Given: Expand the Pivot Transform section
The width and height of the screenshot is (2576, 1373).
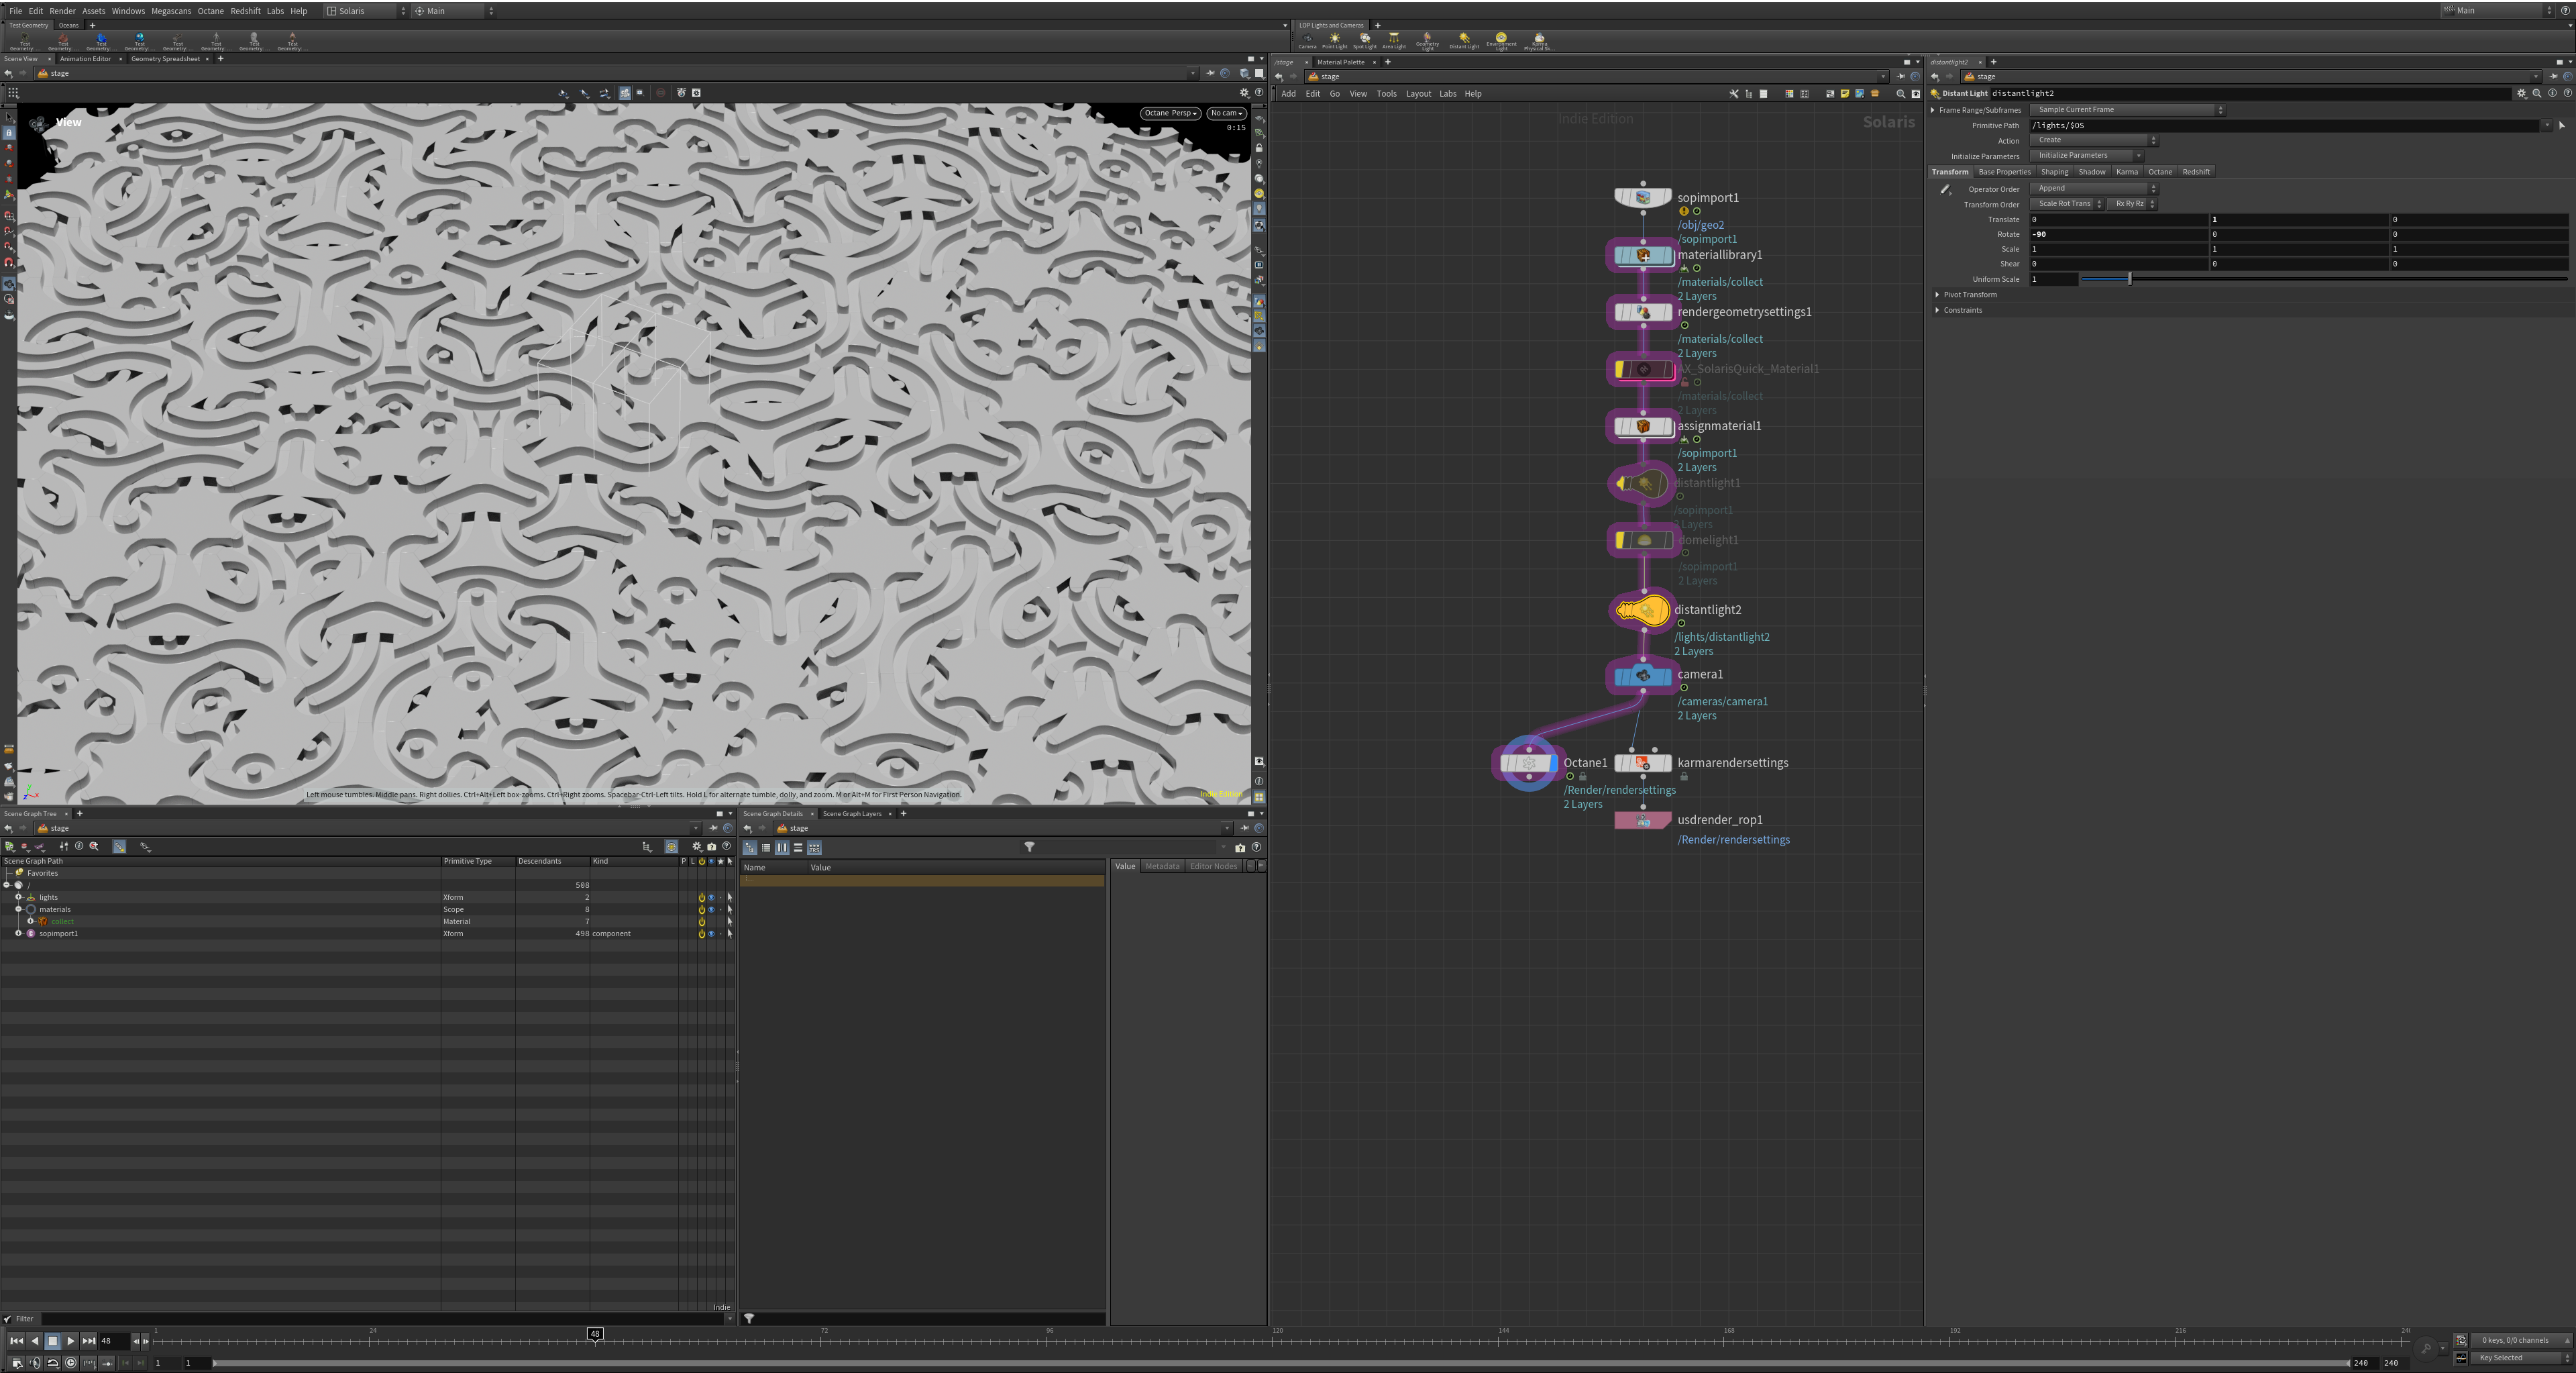Looking at the screenshot, I should (x=1969, y=295).
